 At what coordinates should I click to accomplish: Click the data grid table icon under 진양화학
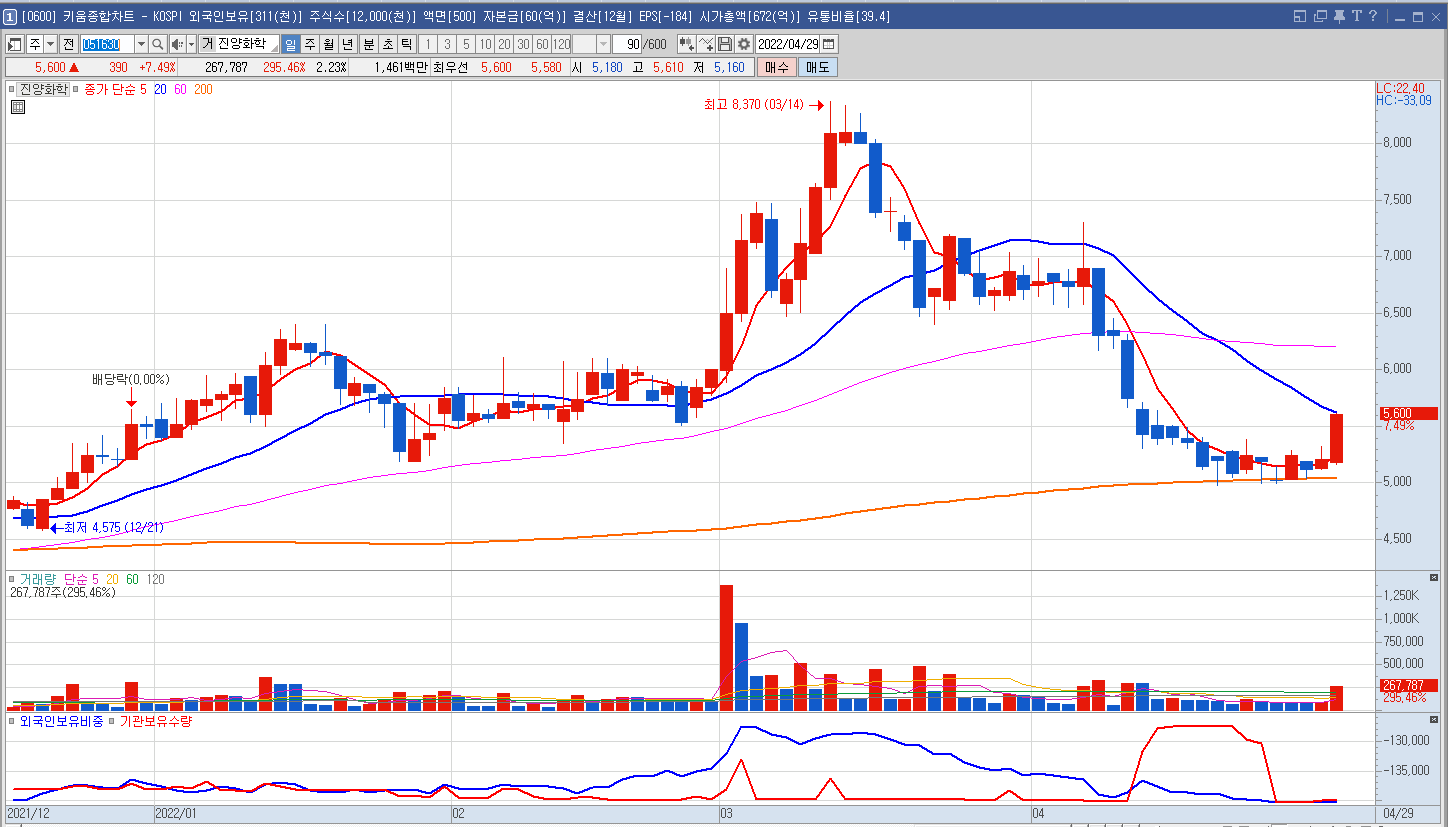(x=18, y=107)
